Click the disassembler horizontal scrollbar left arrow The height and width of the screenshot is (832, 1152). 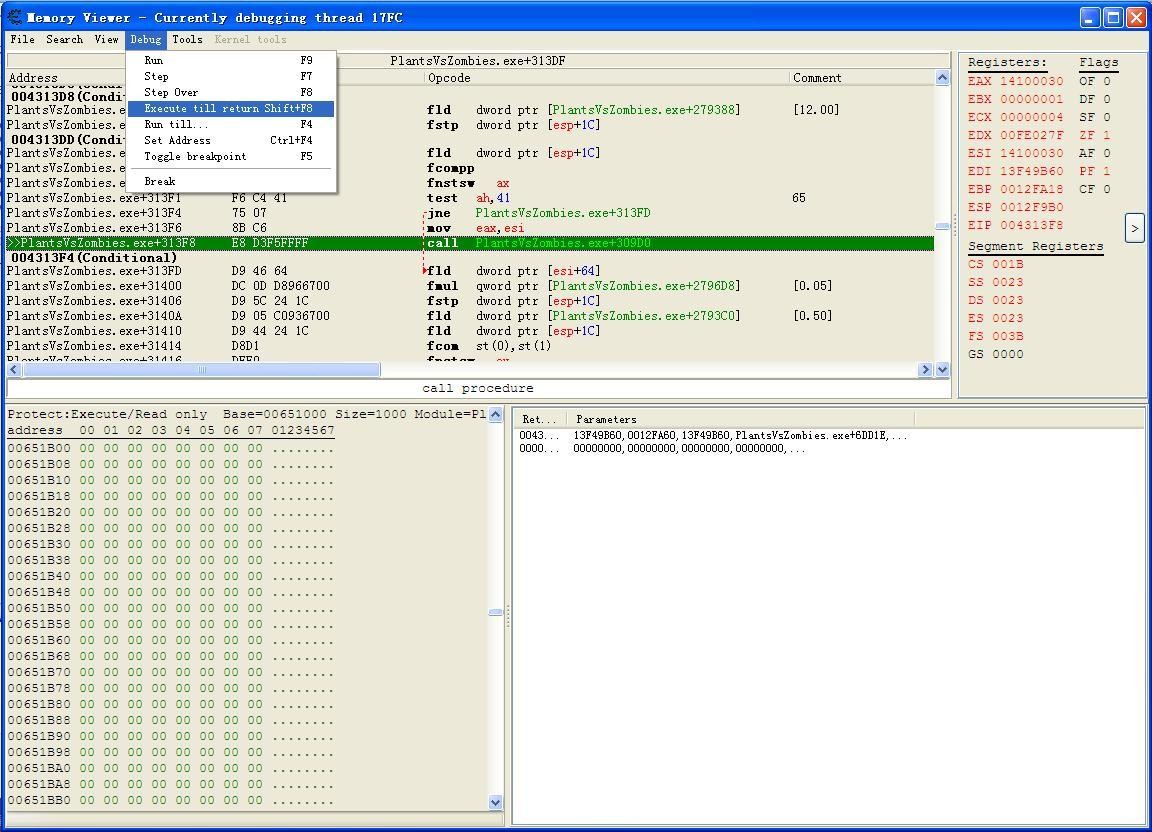pos(14,370)
